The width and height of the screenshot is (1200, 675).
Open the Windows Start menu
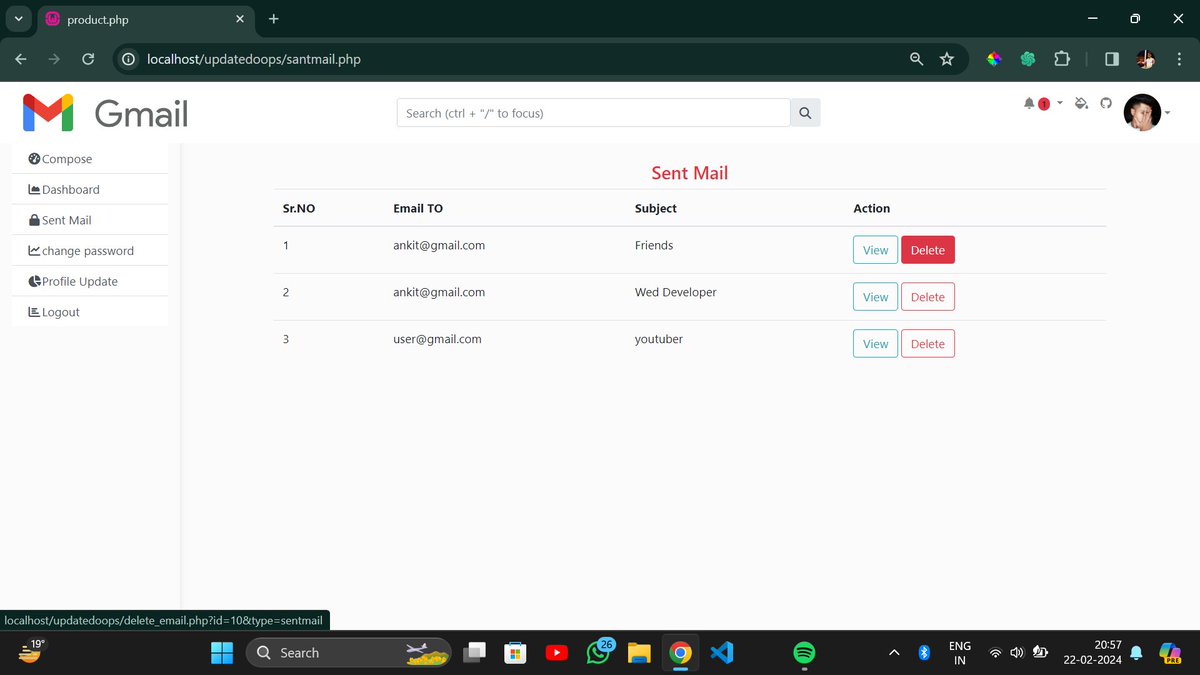pos(222,653)
